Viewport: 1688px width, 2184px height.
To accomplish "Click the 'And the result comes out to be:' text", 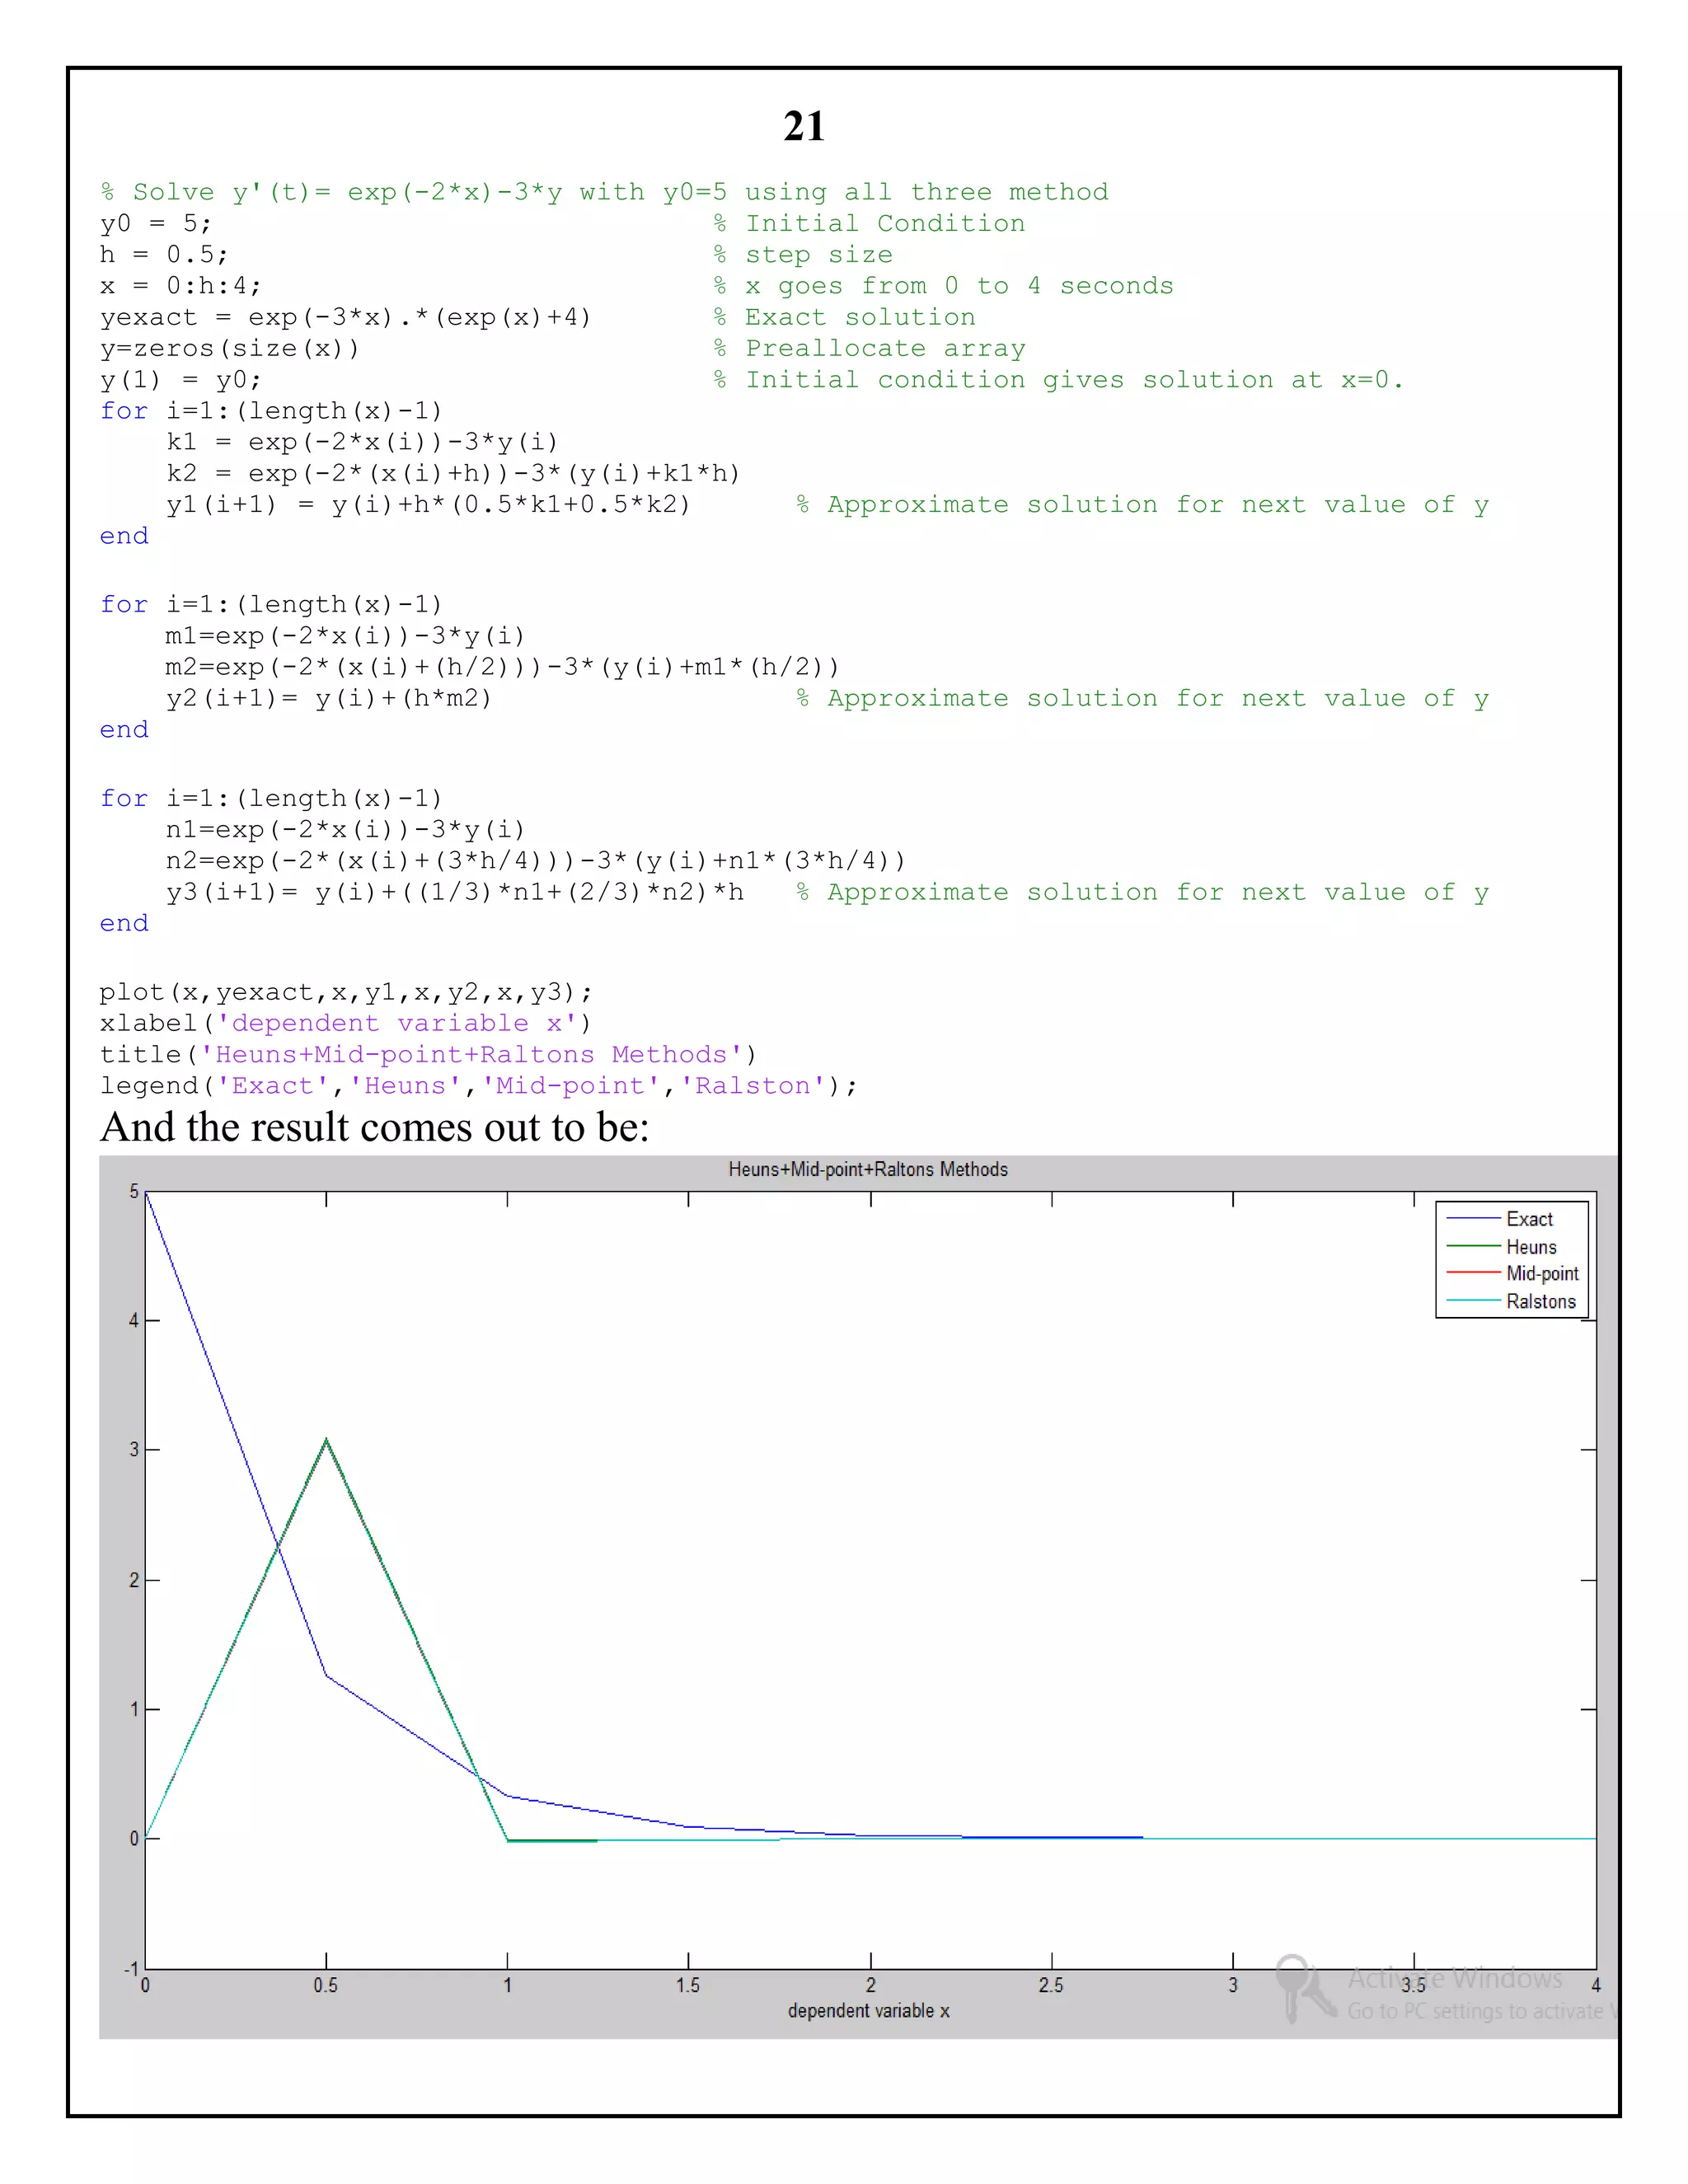I will pos(375,1128).
